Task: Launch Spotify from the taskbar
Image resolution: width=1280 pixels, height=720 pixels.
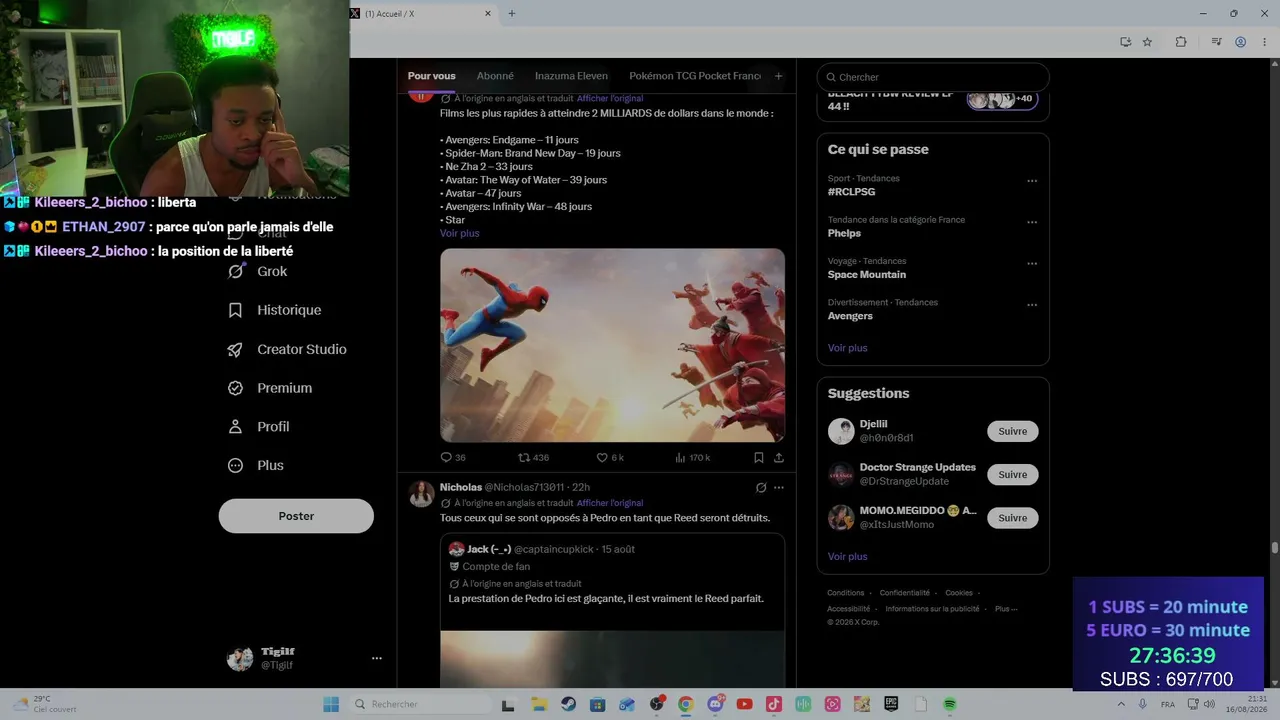Action: pyautogui.click(x=950, y=704)
